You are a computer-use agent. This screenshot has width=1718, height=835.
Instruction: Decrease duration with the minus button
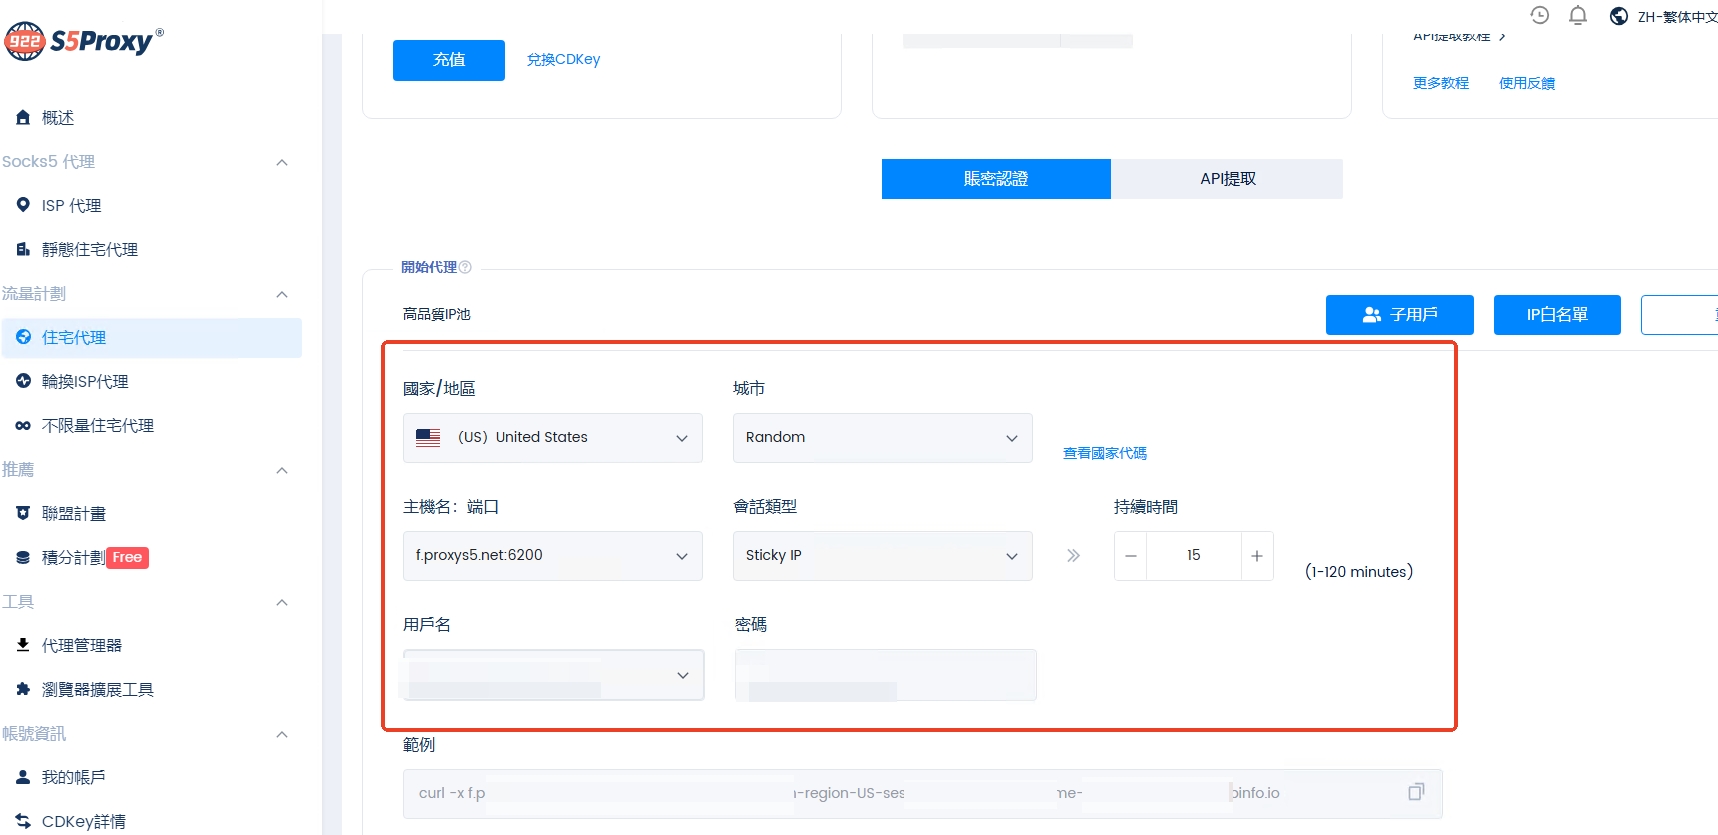tap(1131, 556)
